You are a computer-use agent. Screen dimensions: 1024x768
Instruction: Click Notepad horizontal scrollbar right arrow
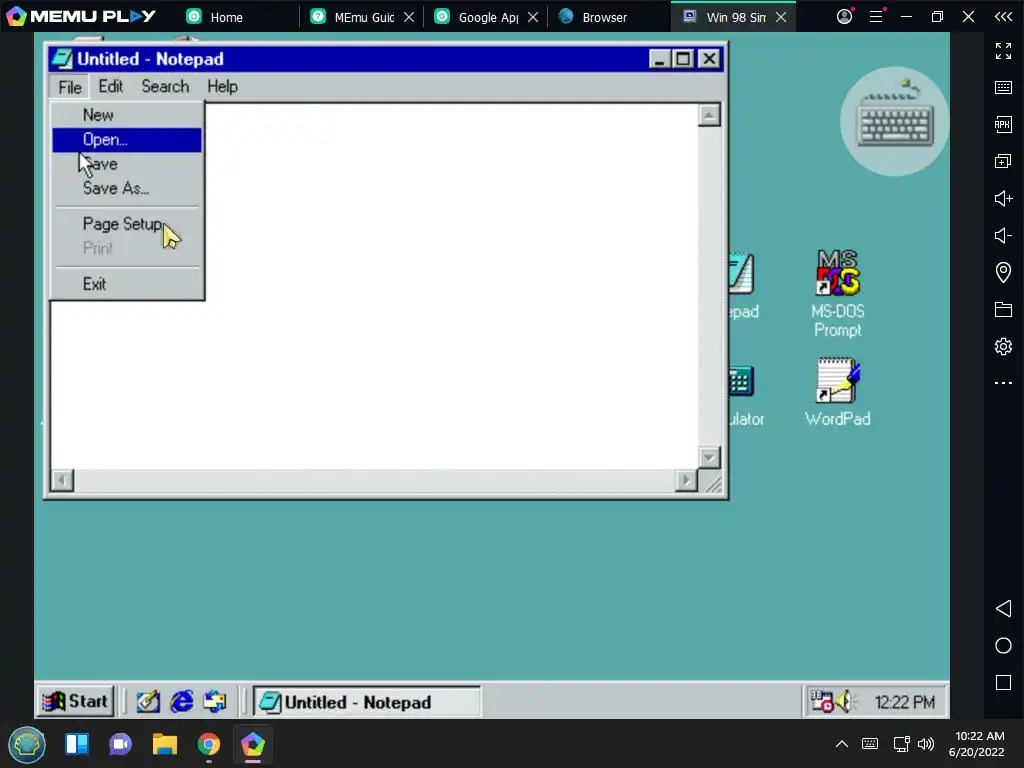[686, 481]
